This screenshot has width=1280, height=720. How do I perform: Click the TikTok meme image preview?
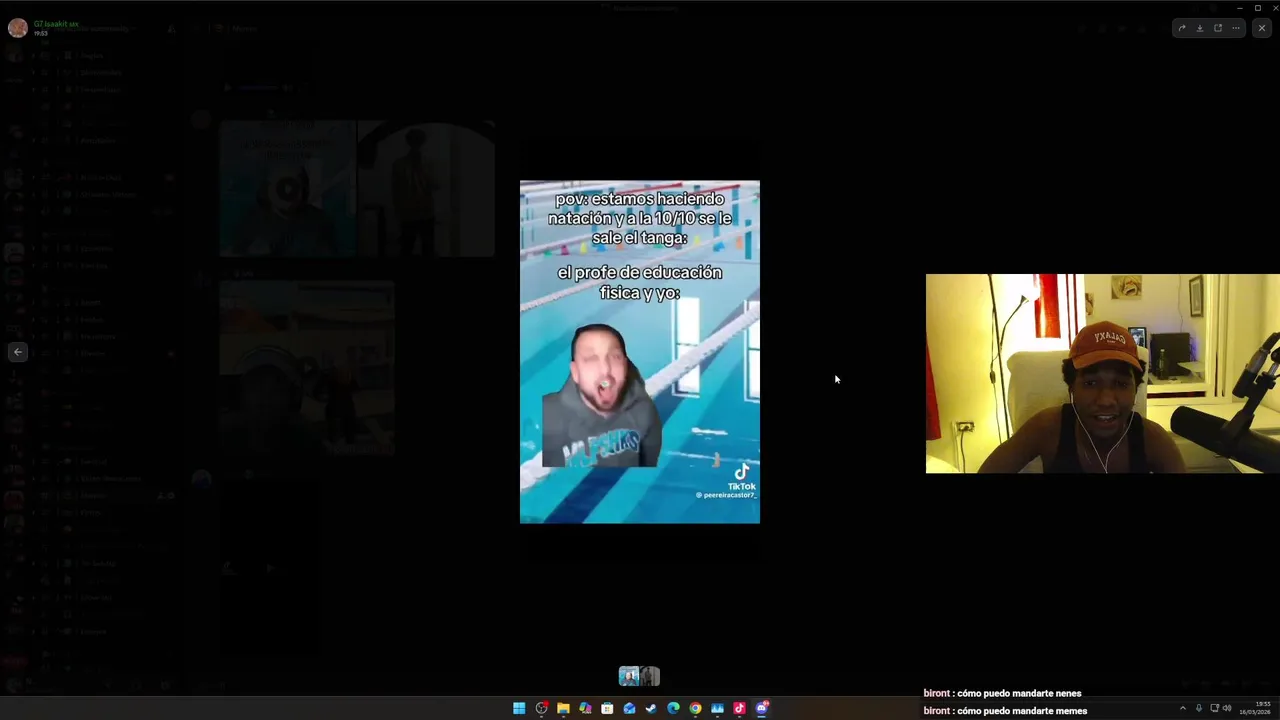click(x=640, y=352)
